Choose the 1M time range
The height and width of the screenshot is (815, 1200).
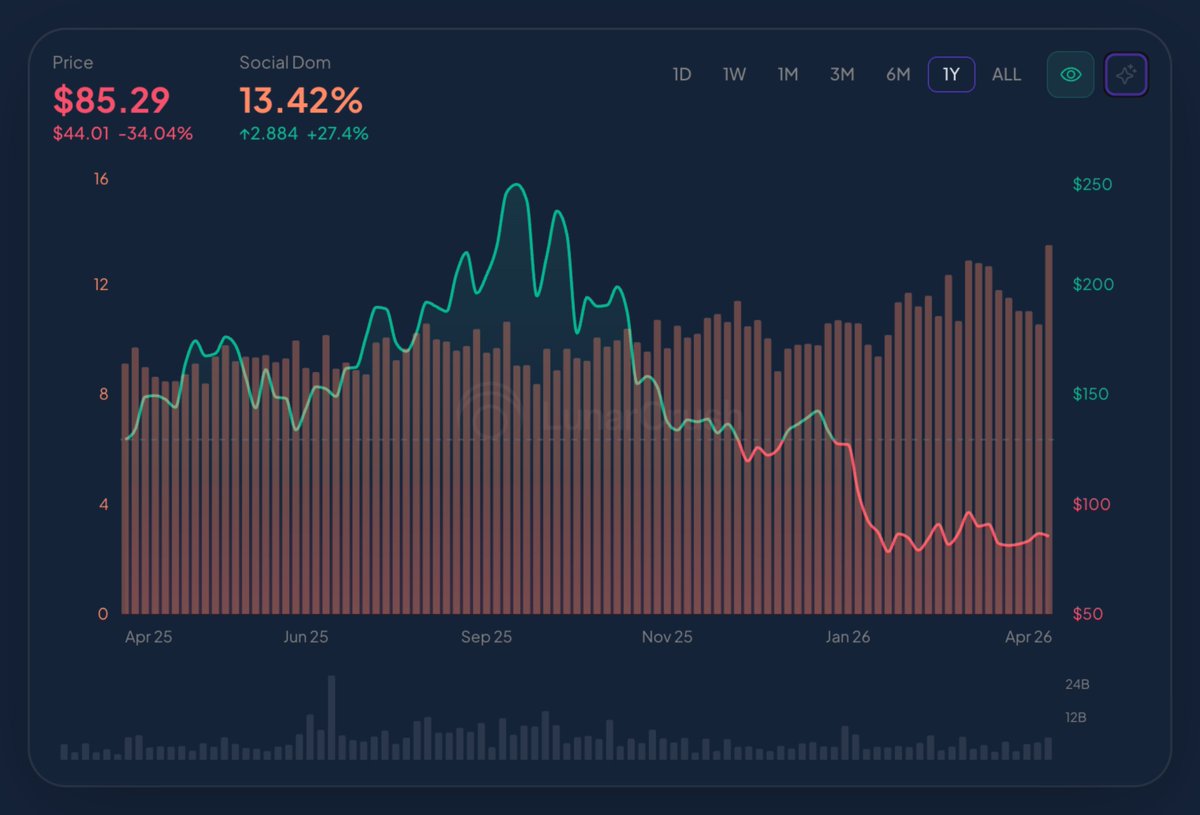pos(788,75)
